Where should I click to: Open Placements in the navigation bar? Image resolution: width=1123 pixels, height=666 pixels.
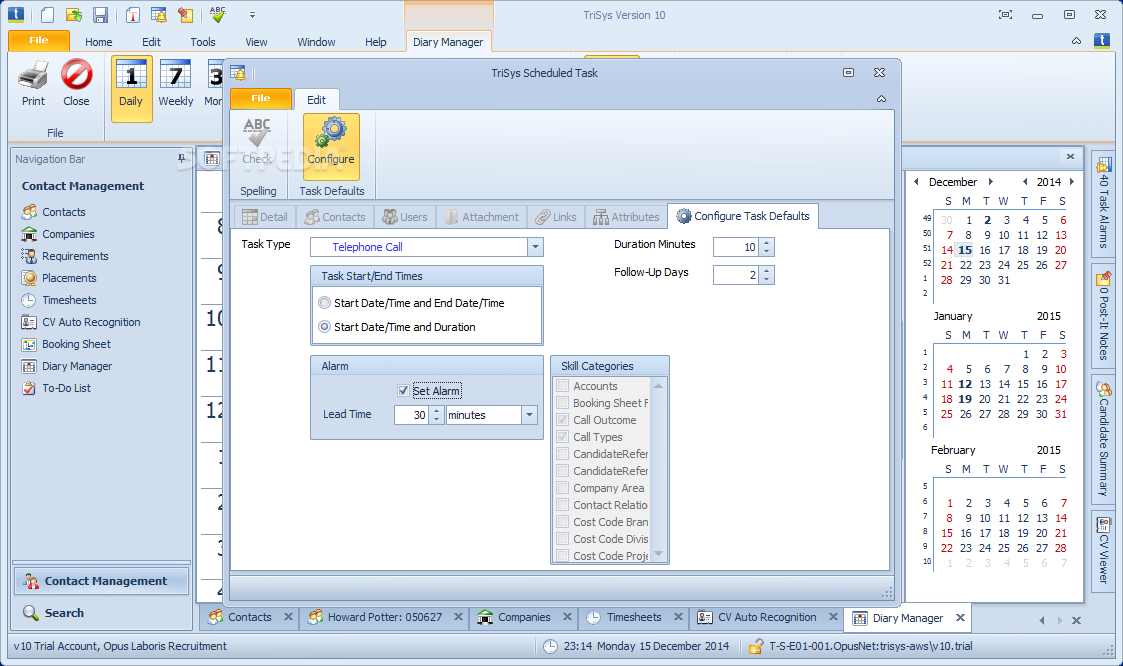point(69,278)
